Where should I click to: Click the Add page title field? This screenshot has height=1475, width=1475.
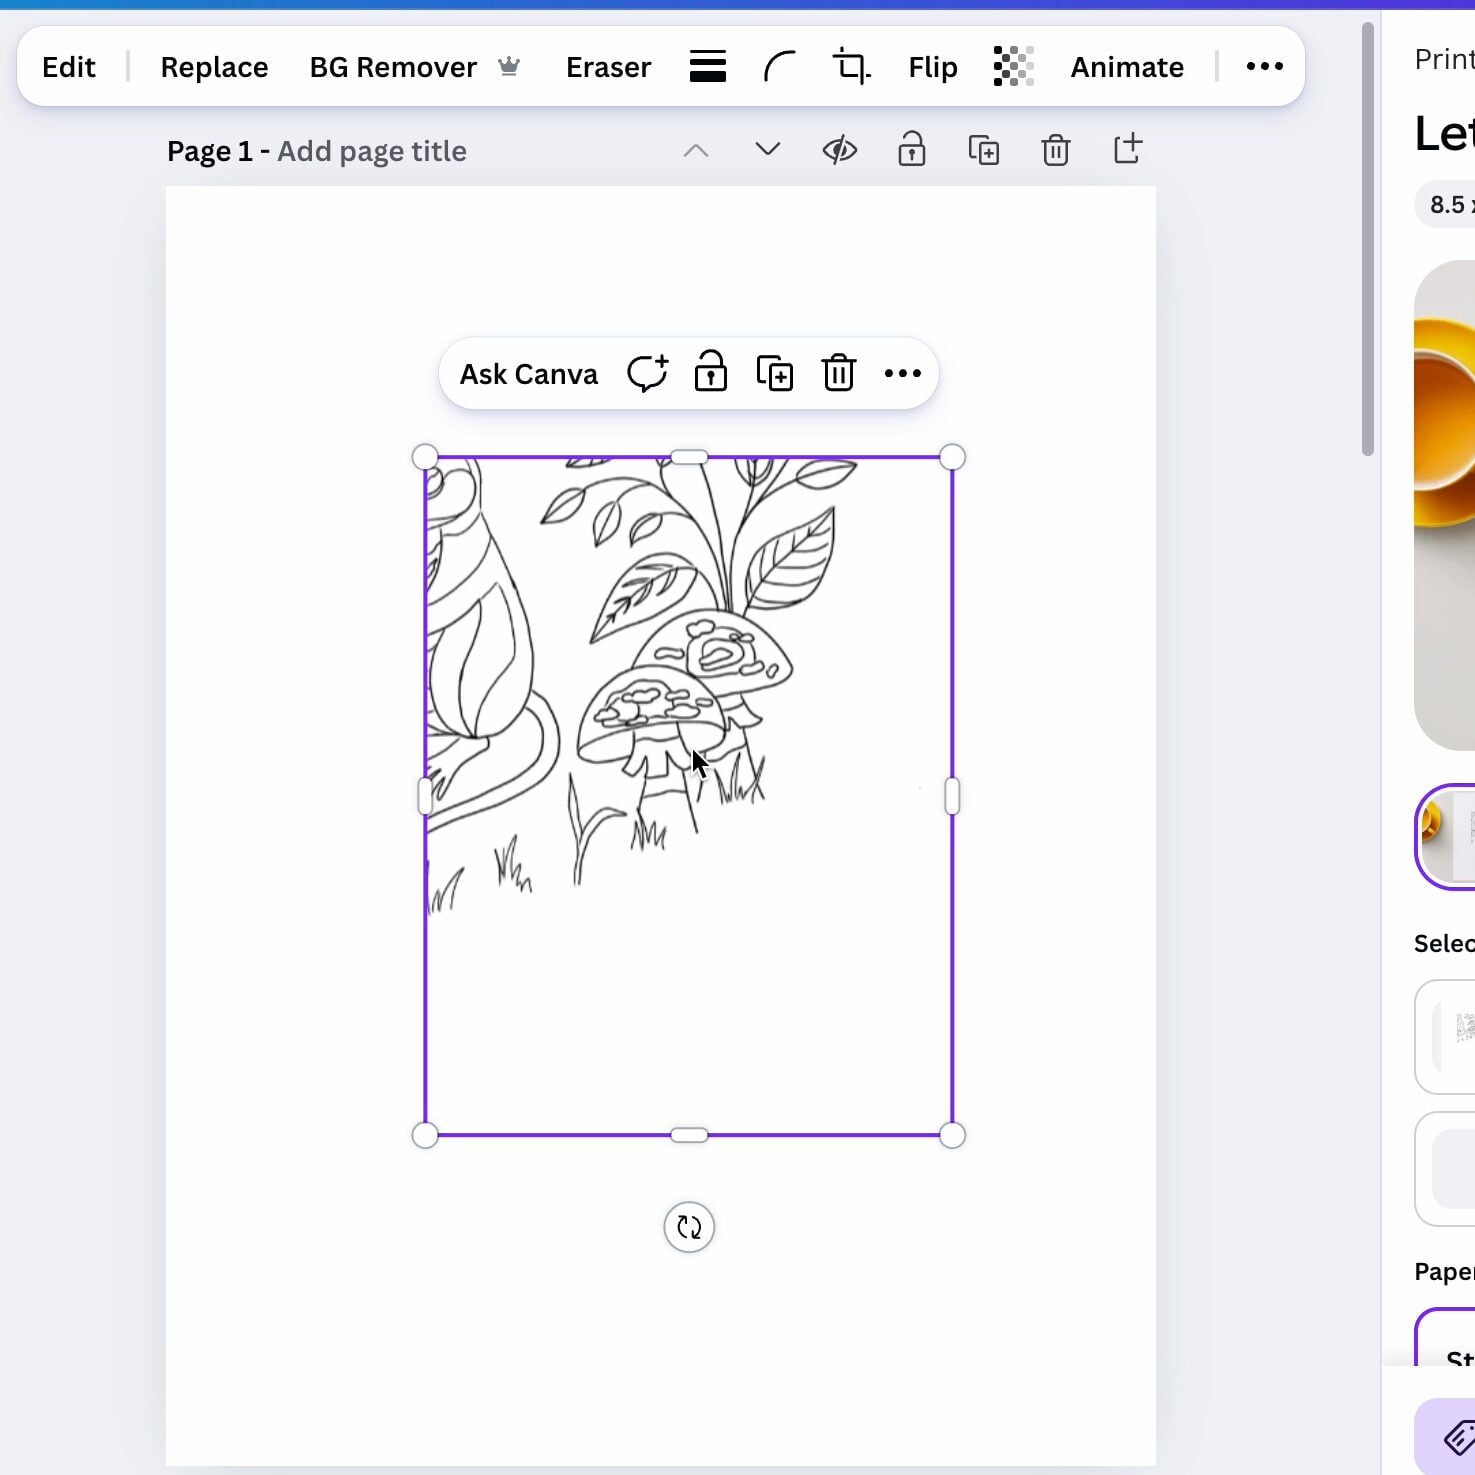[x=372, y=151]
